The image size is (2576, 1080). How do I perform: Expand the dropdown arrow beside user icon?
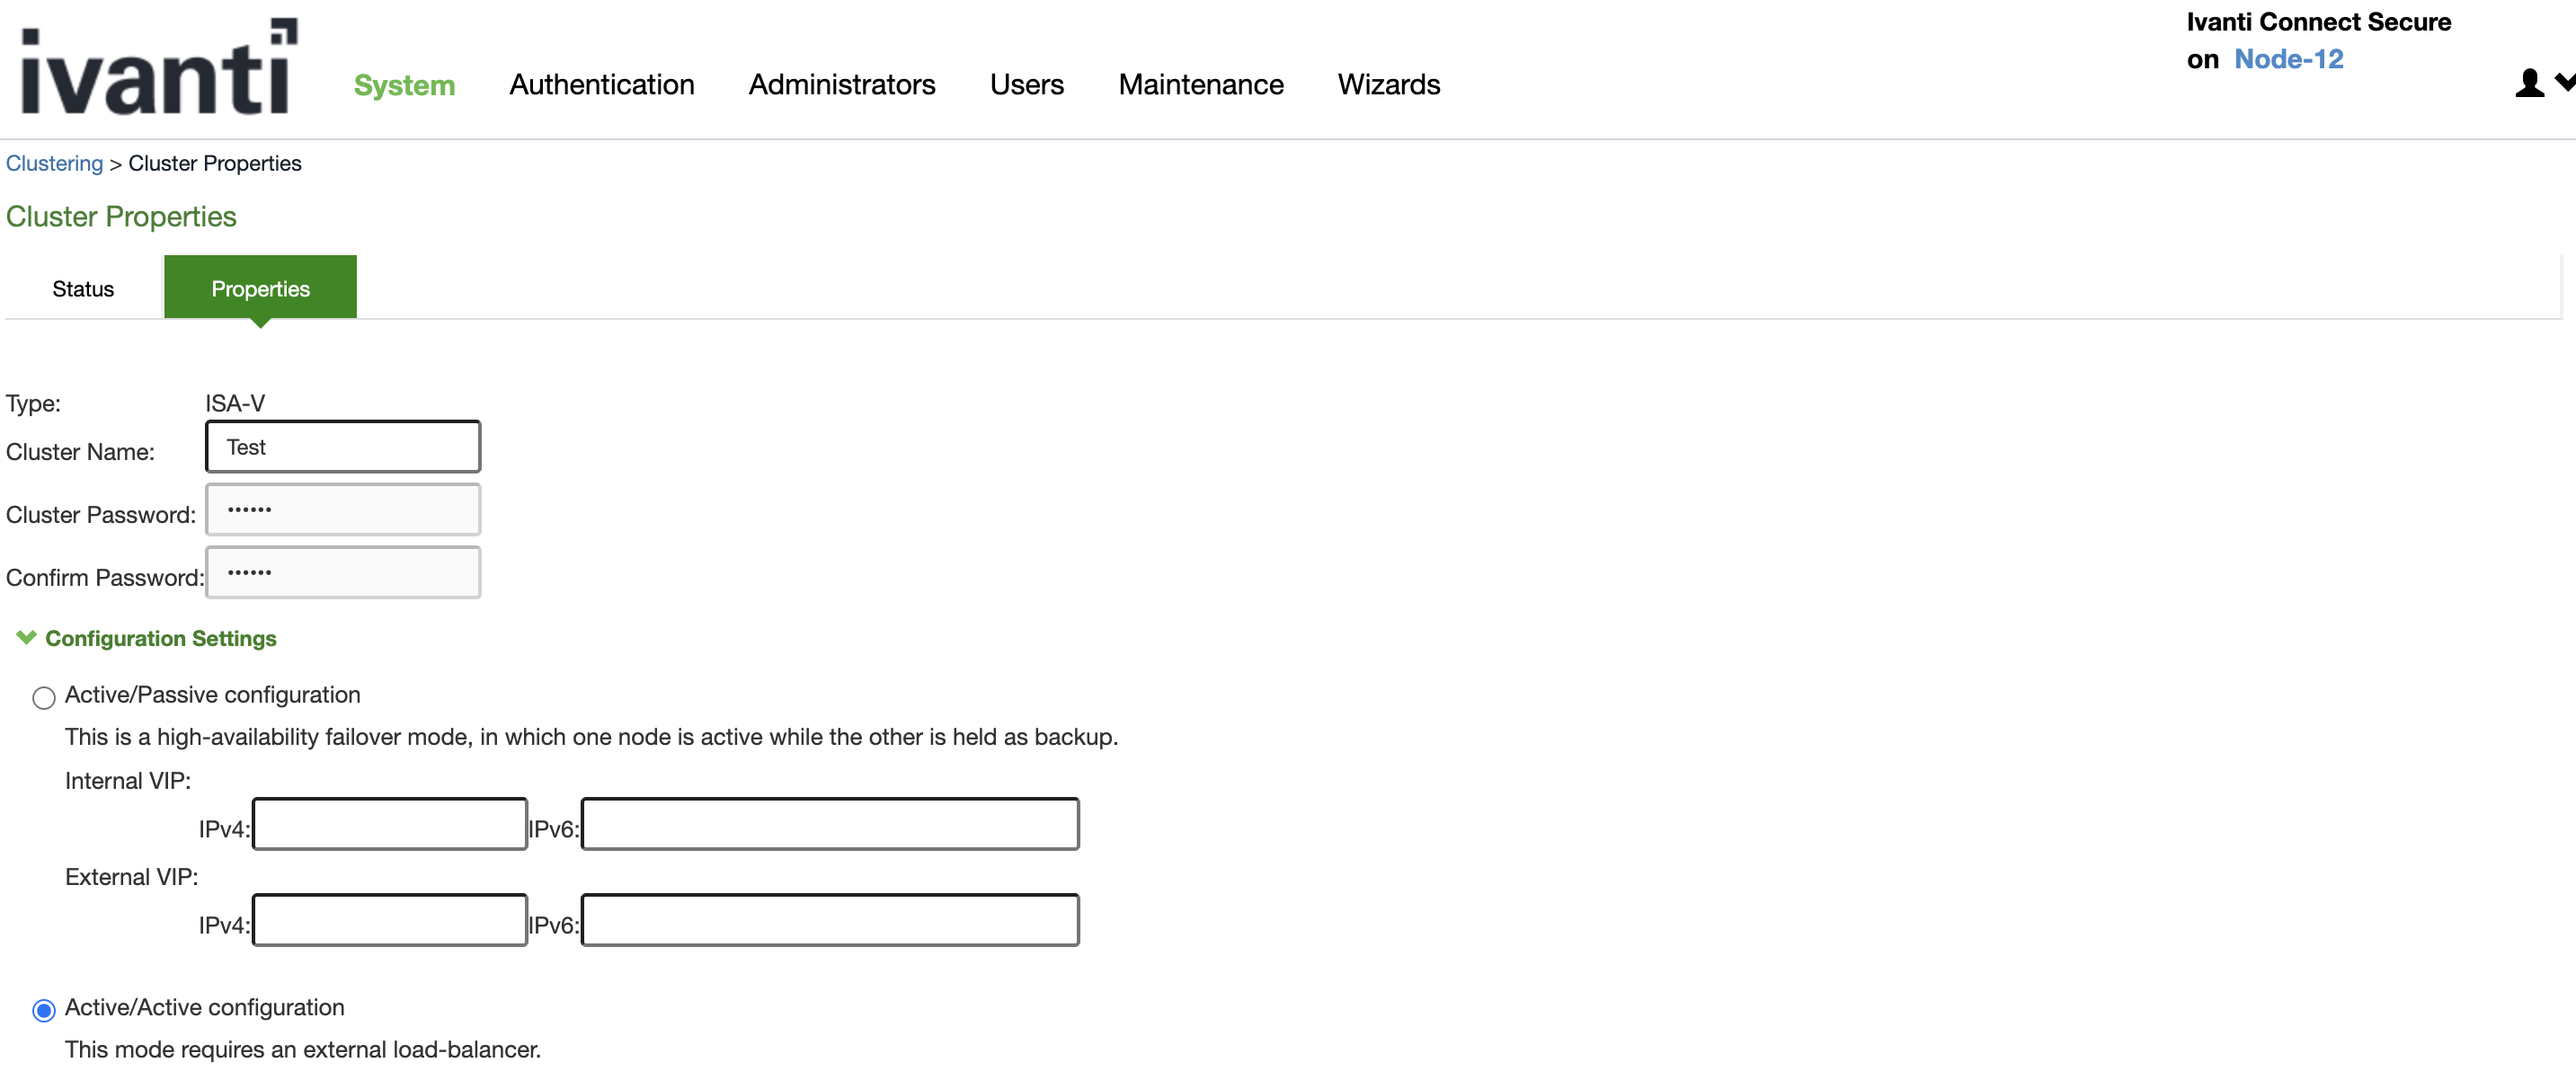click(2564, 82)
